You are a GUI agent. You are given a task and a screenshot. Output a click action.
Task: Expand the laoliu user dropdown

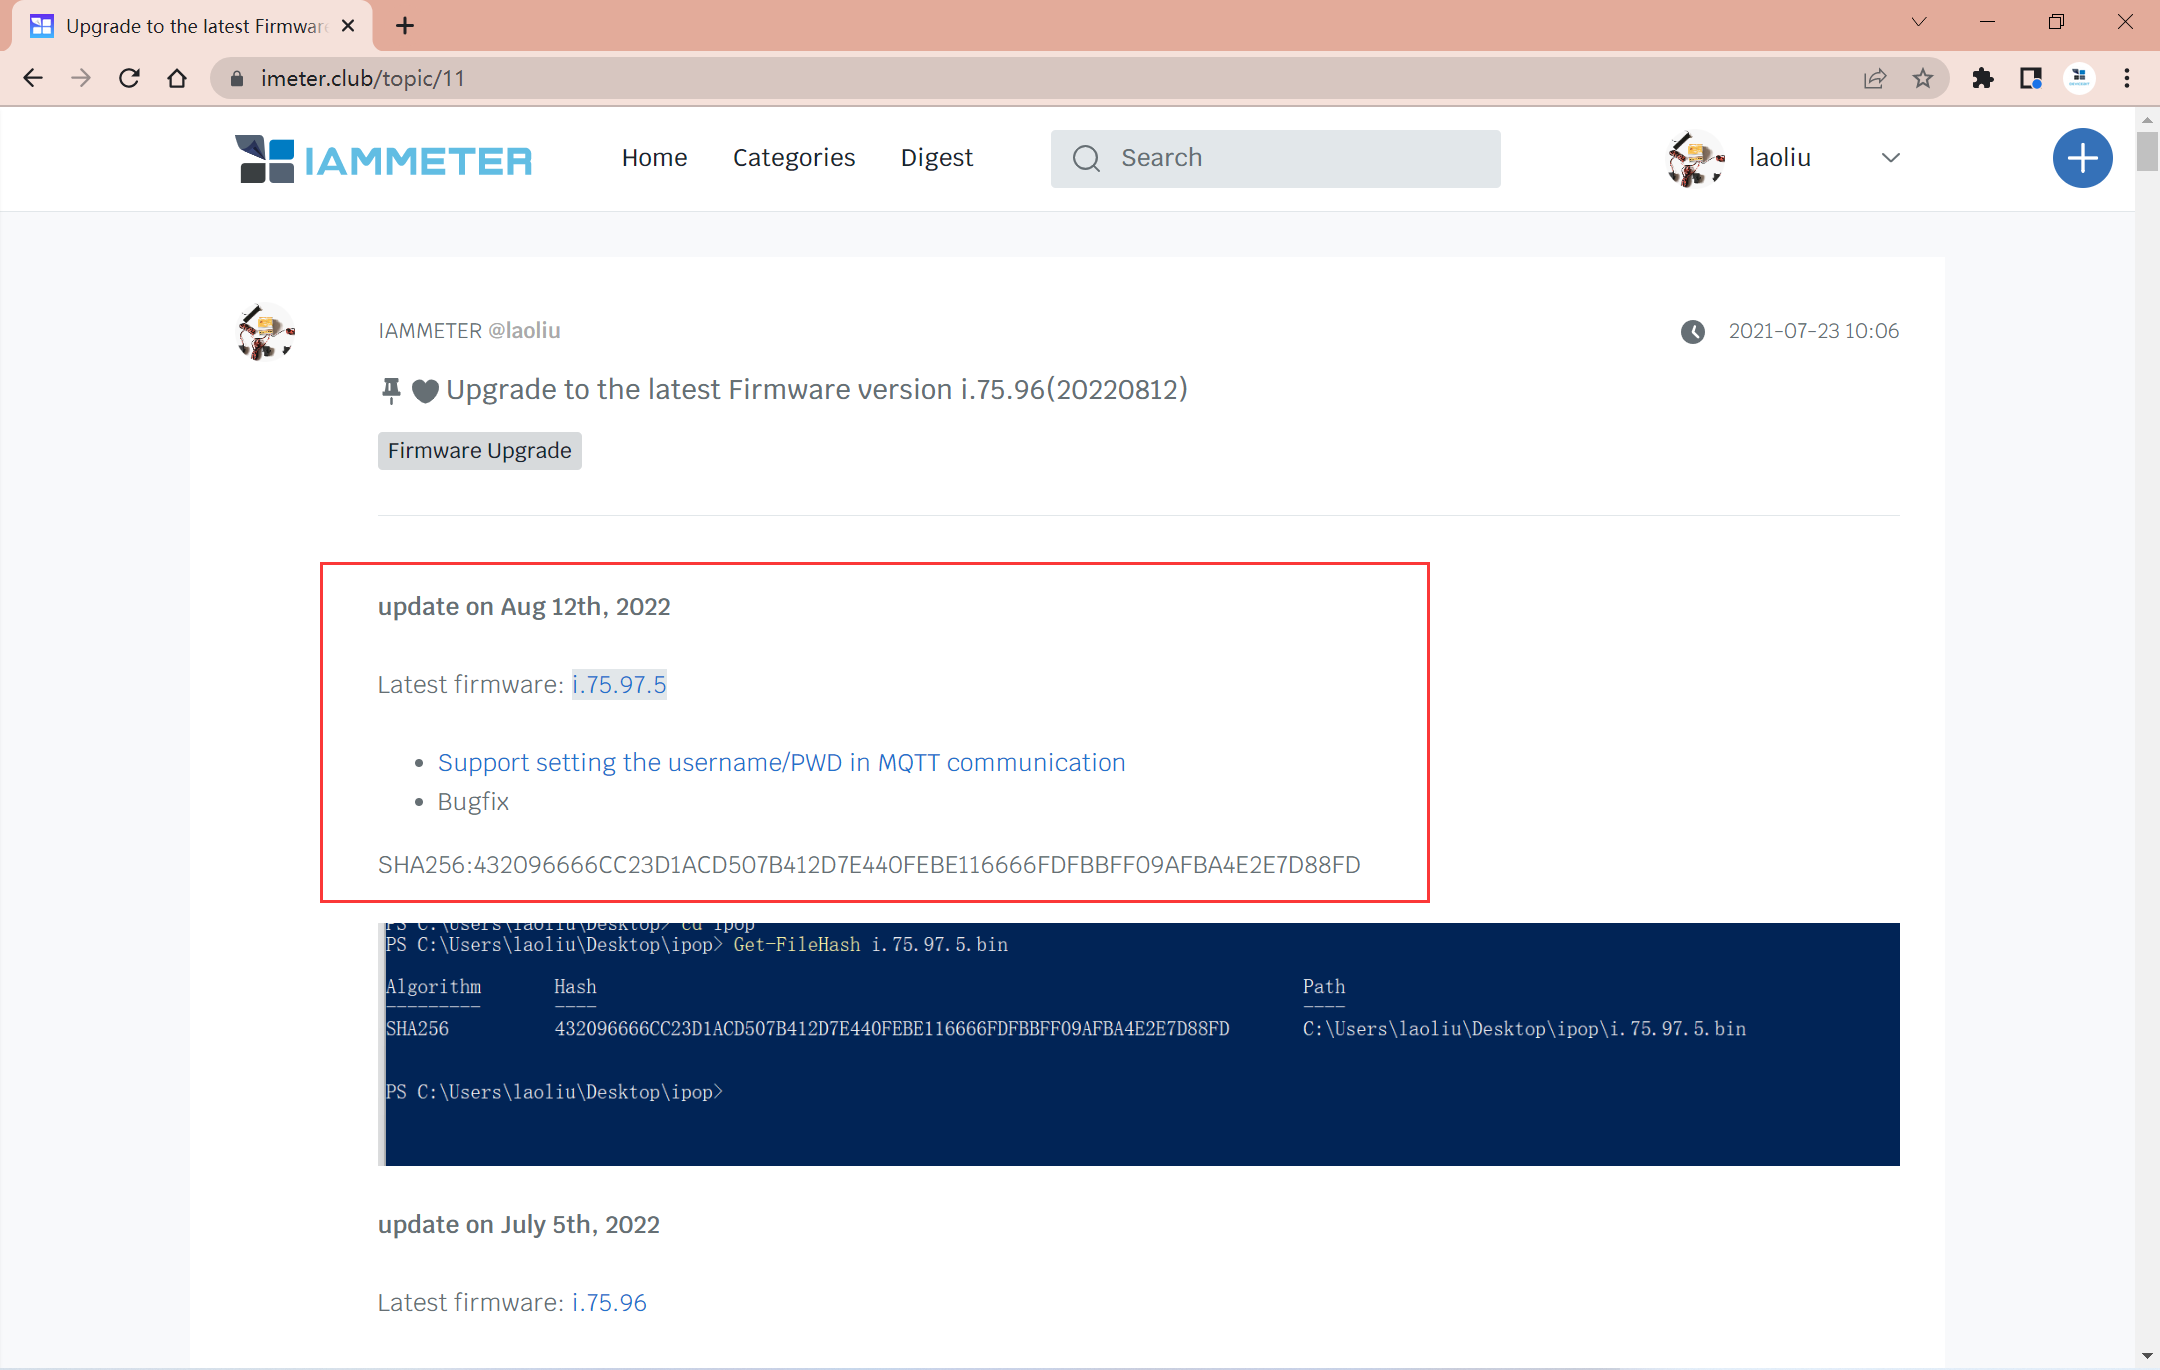click(x=1890, y=158)
